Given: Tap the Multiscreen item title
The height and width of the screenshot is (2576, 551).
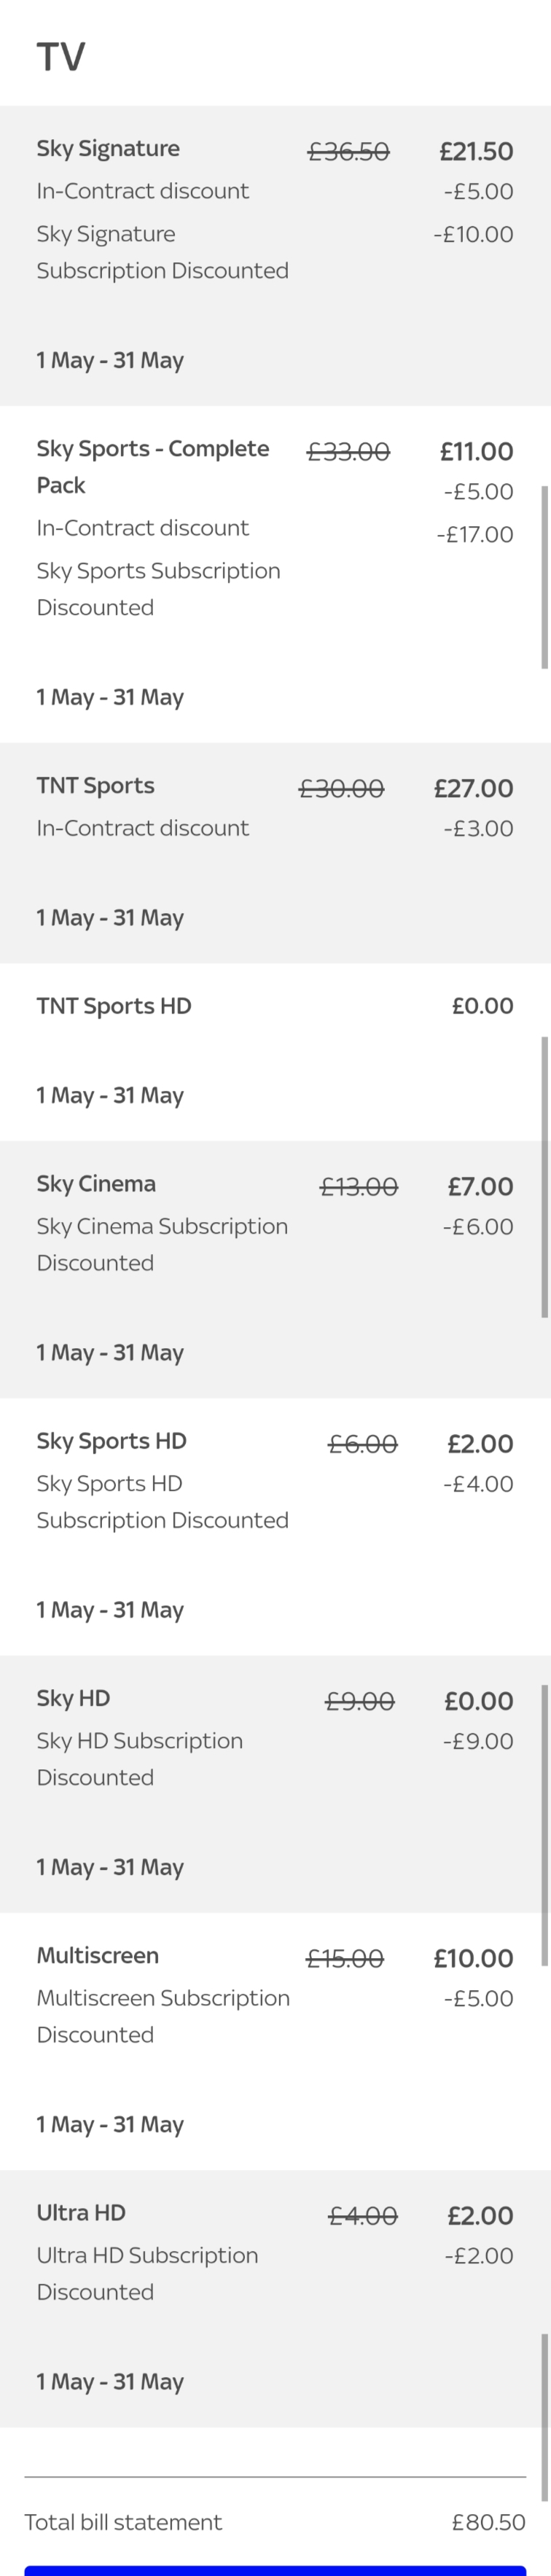Looking at the screenshot, I should click(x=98, y=1955).
